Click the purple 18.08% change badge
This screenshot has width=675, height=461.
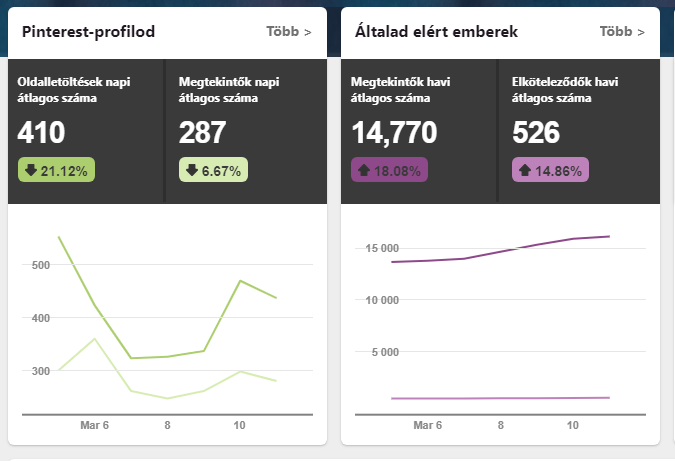click(390, 170)
